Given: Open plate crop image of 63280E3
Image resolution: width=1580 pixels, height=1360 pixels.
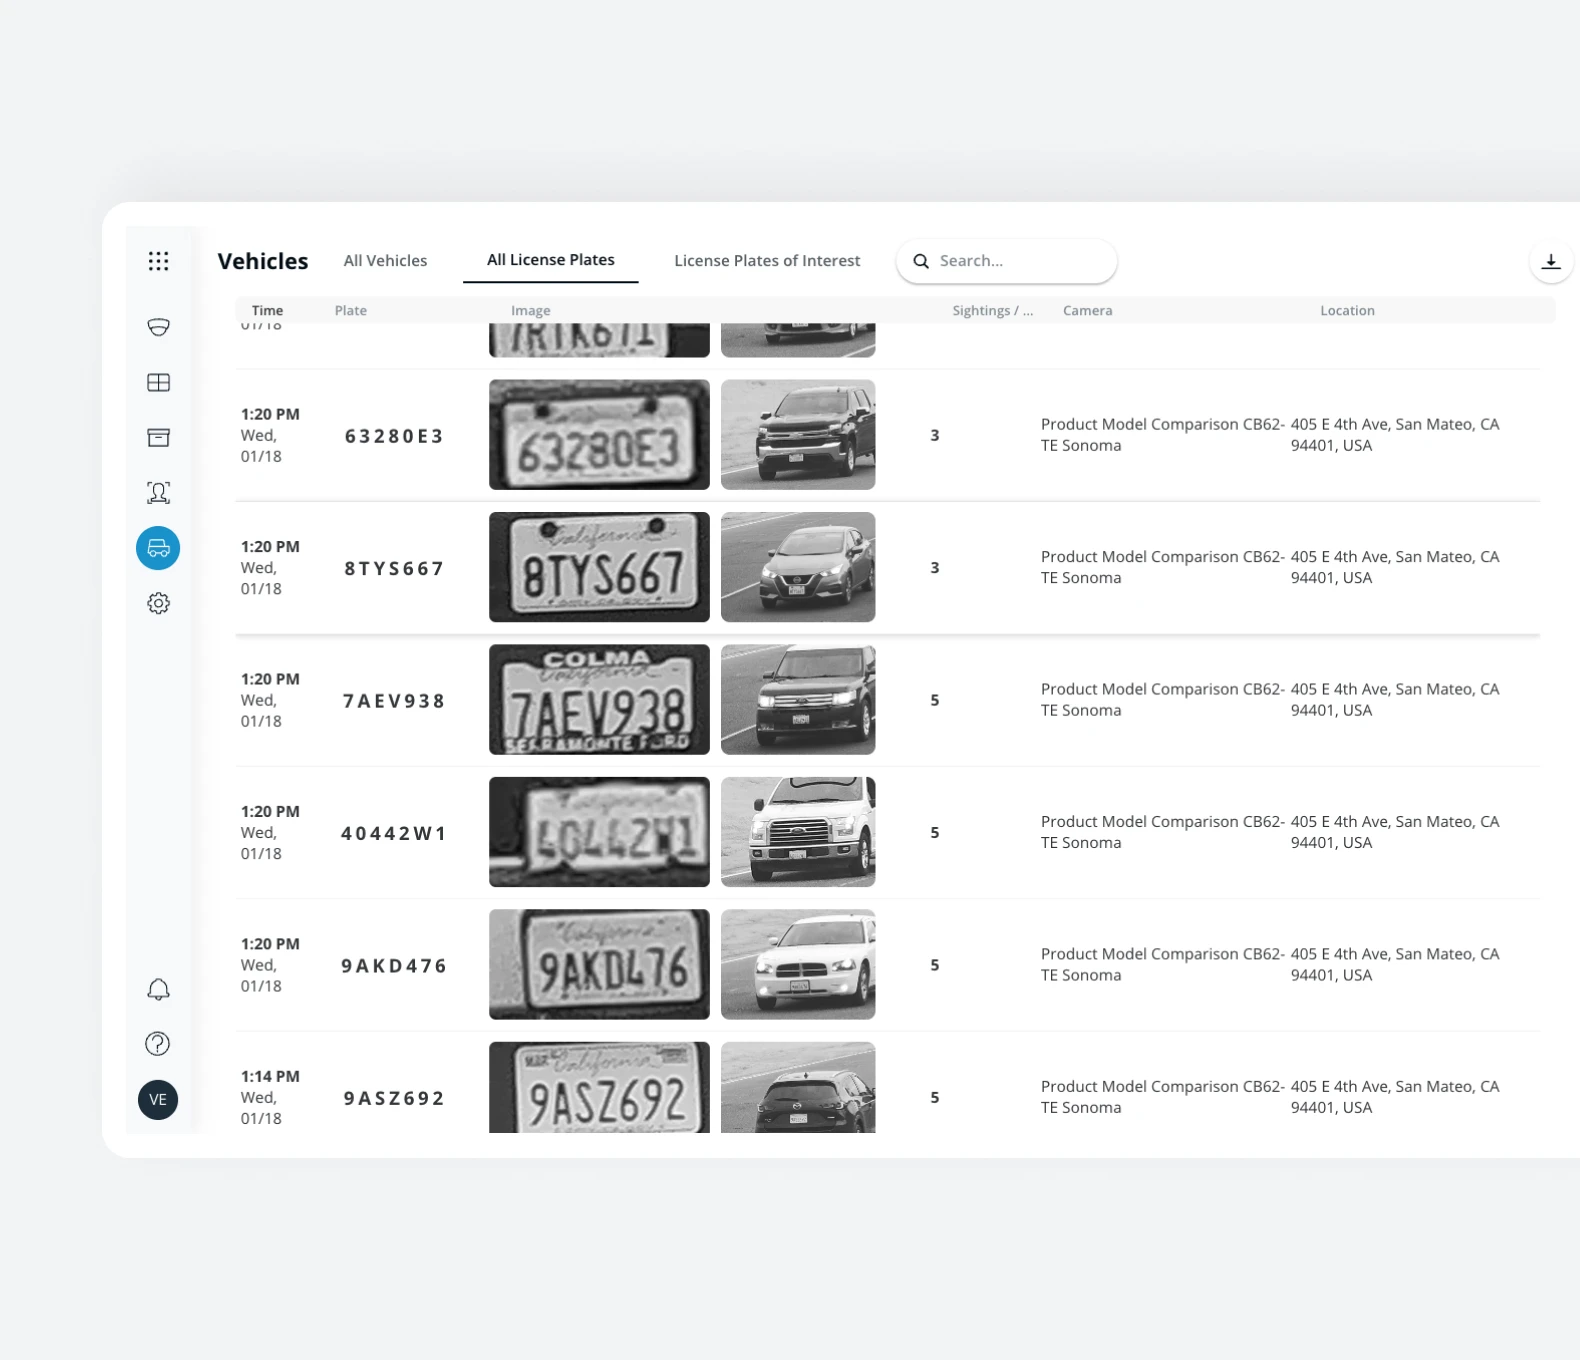Looking at the screenshot, I should tap(599, 435).
